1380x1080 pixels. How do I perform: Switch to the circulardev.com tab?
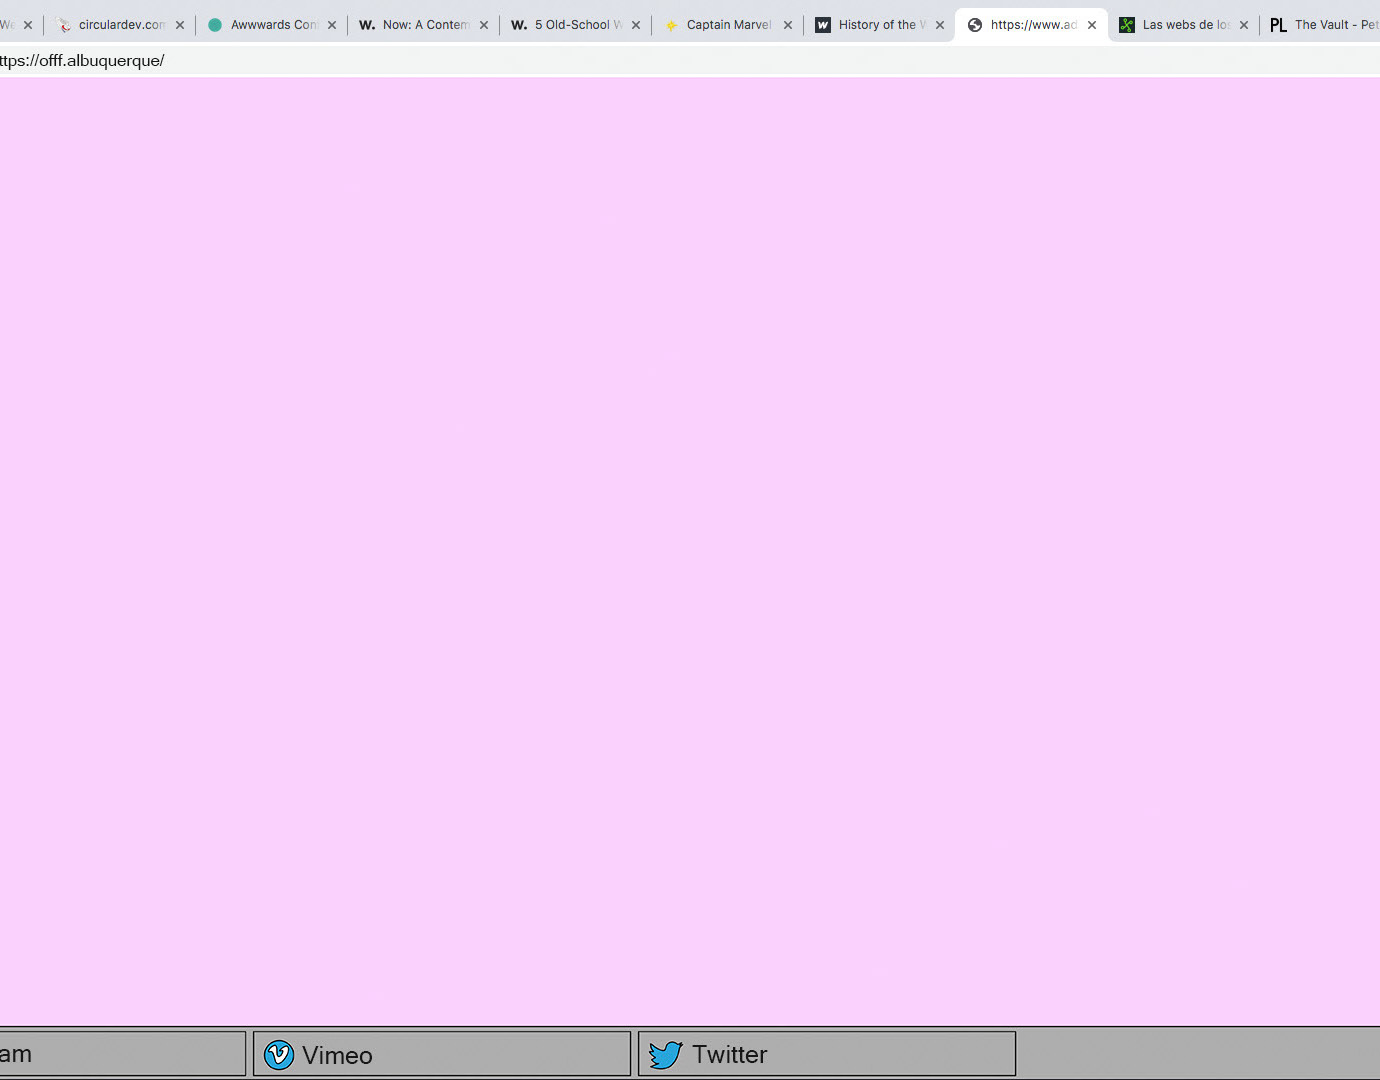(x=120, y=25)
